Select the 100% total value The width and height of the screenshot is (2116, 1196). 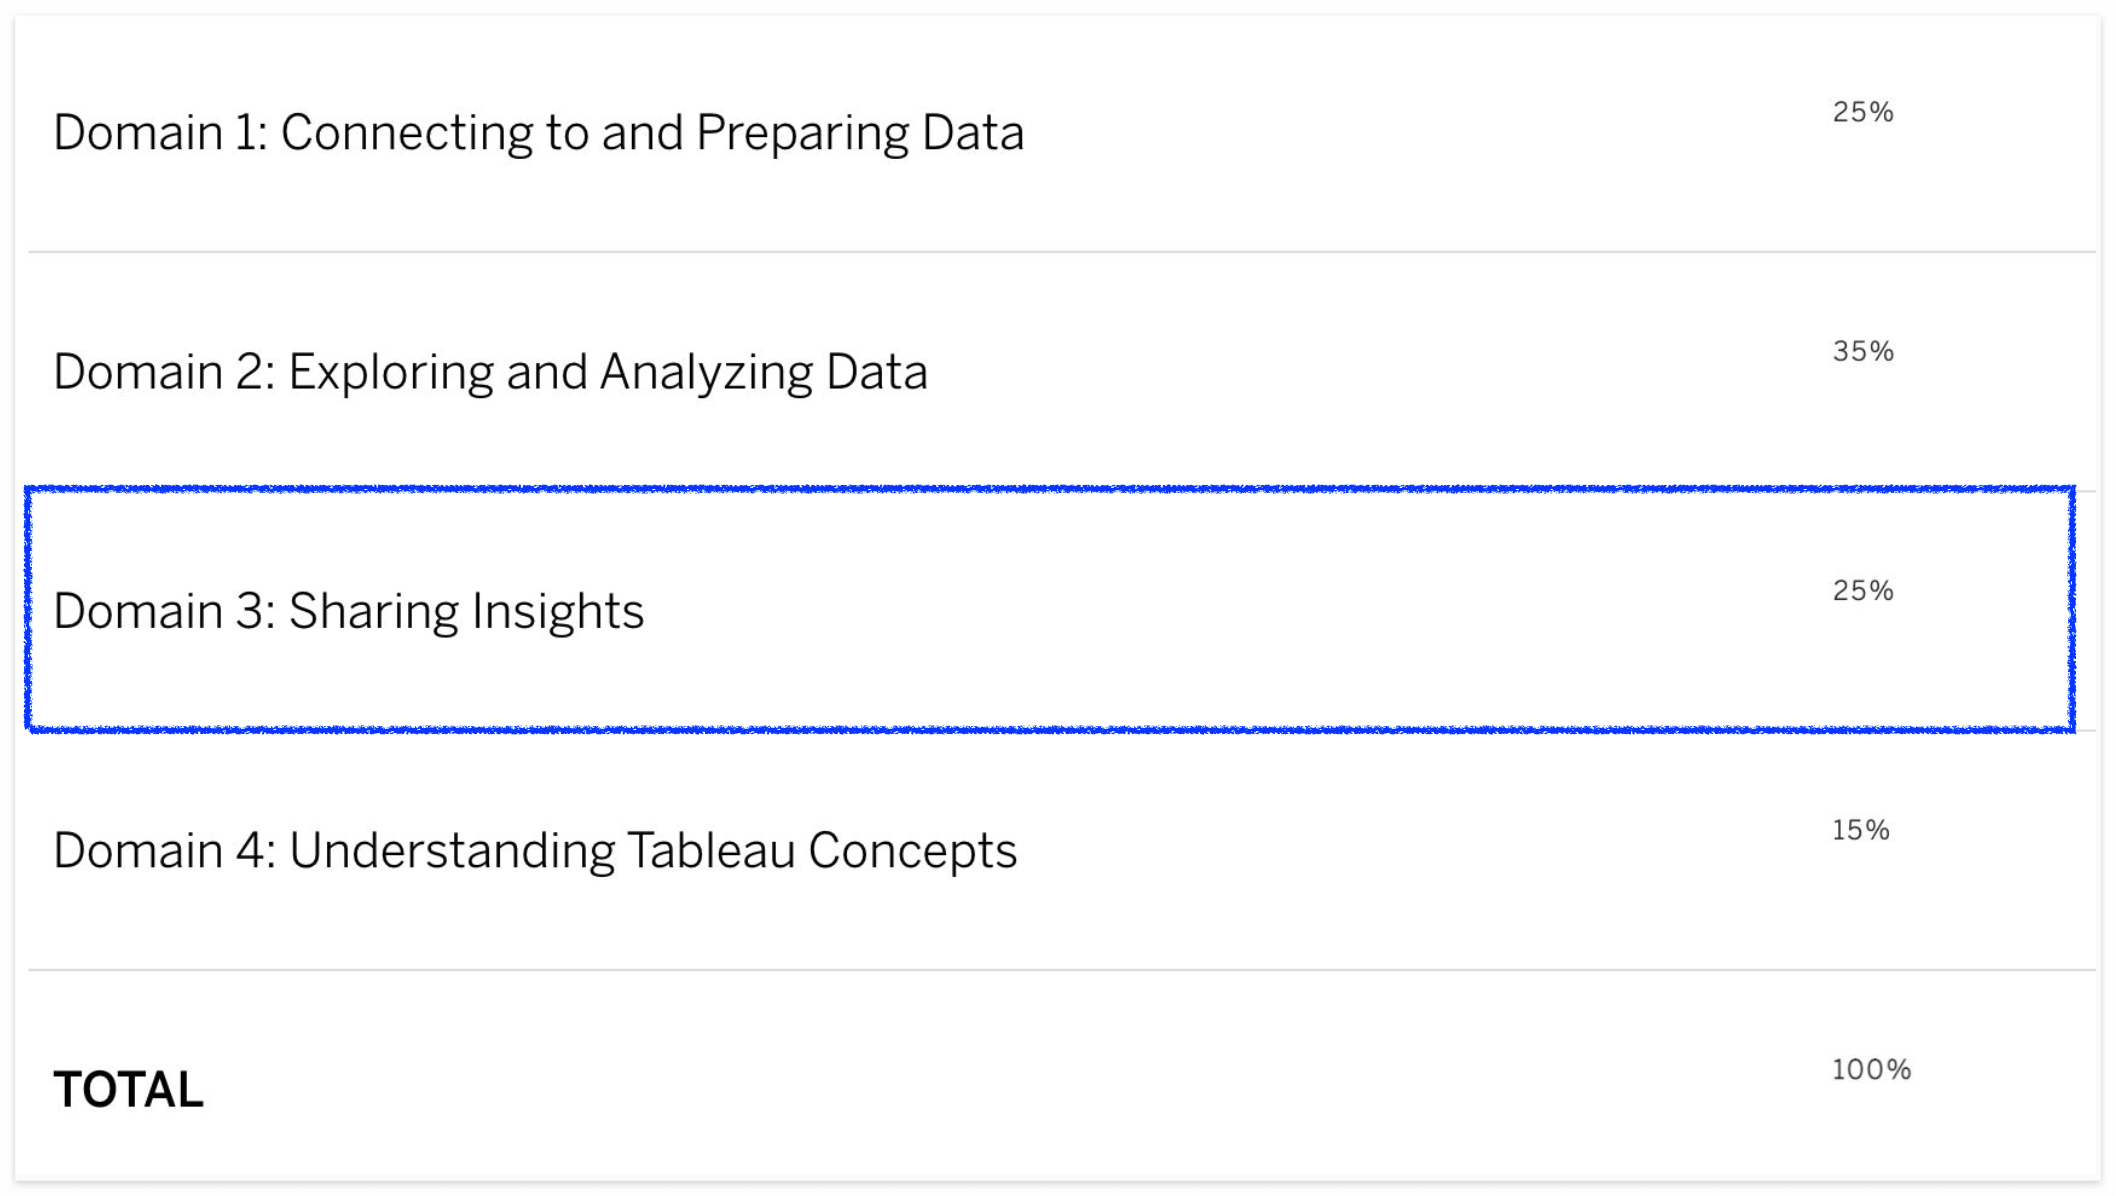[x=1871, y=1070]
